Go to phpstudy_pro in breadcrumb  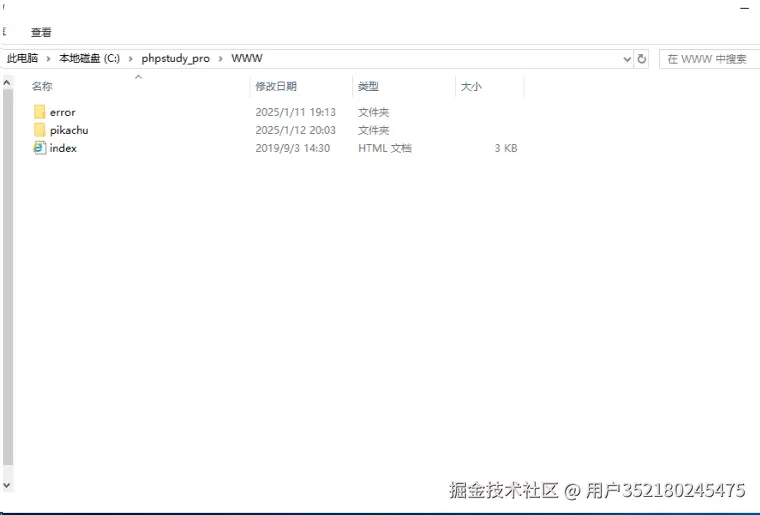[x=175, y=58]
